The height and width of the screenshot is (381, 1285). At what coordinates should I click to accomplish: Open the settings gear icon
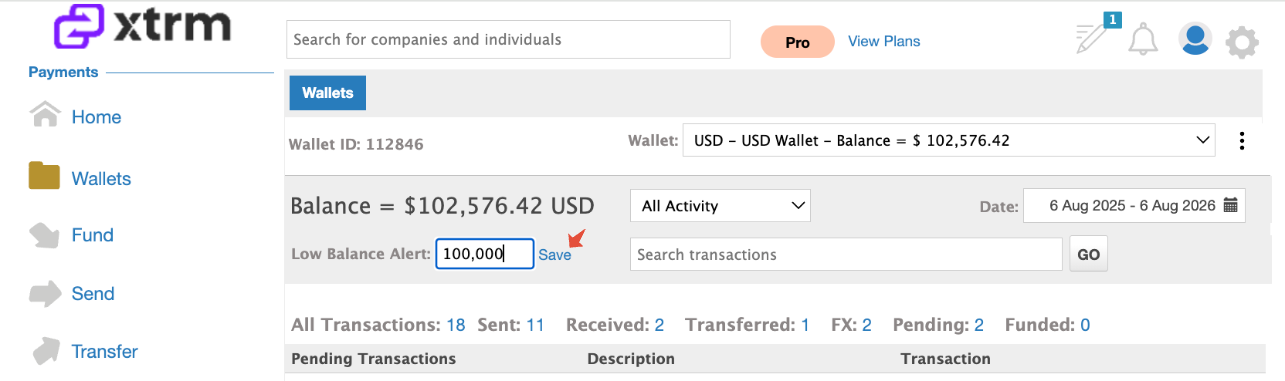(1242, 42)
